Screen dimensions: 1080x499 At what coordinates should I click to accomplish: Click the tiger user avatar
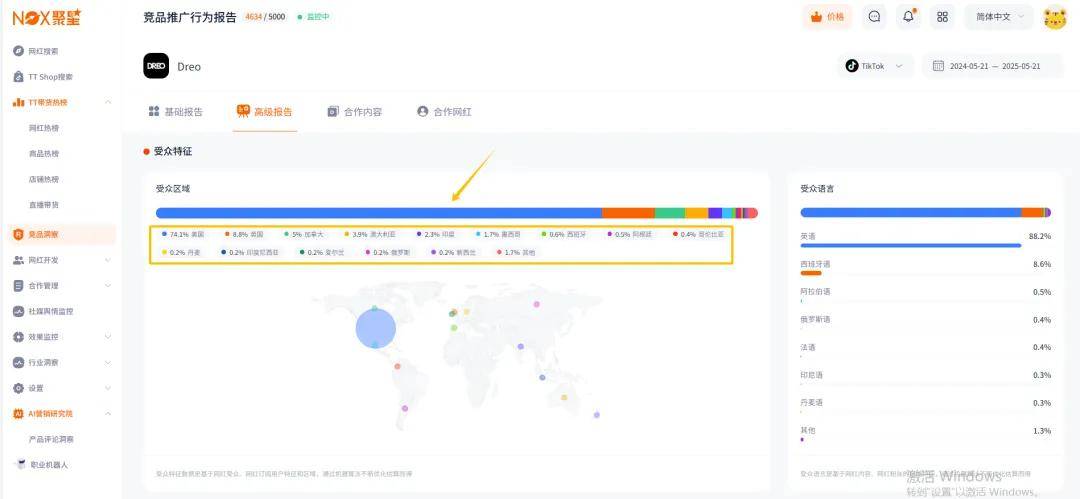[1055, 18]
